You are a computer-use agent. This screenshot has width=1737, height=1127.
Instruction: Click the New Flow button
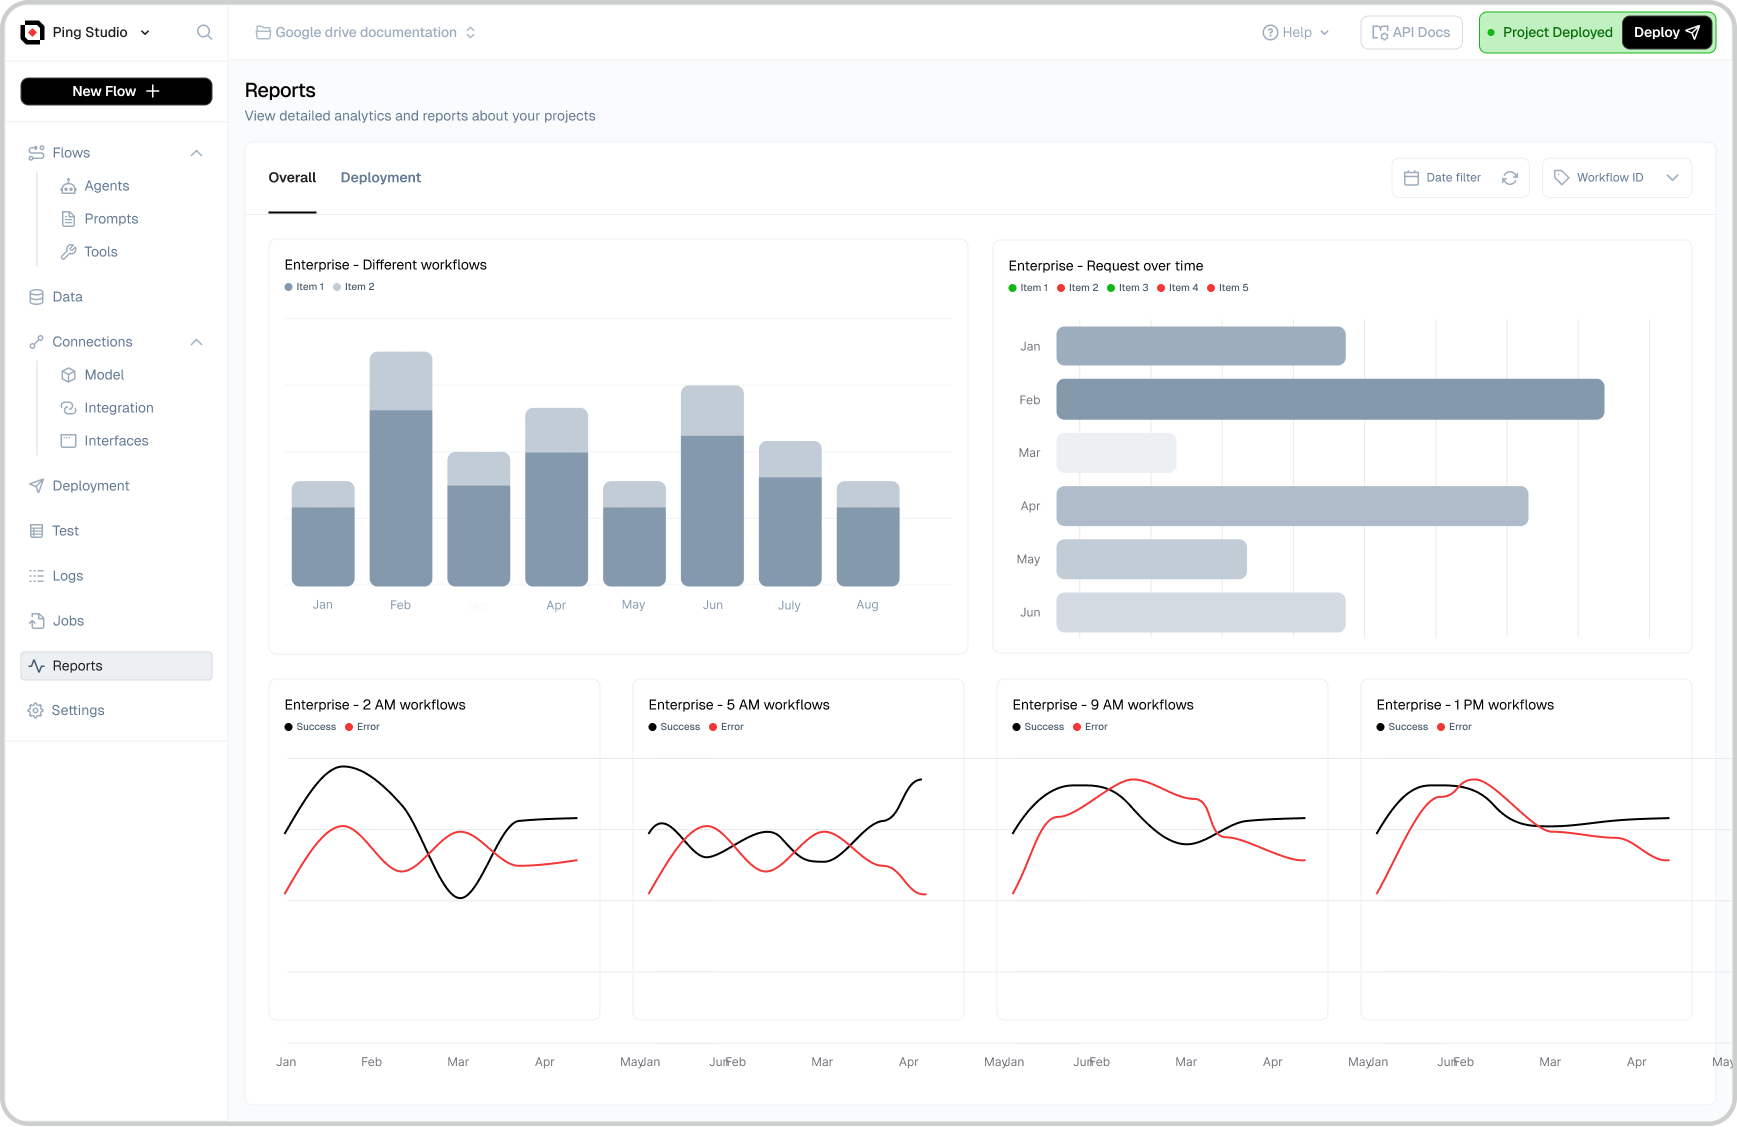point(116,91)
